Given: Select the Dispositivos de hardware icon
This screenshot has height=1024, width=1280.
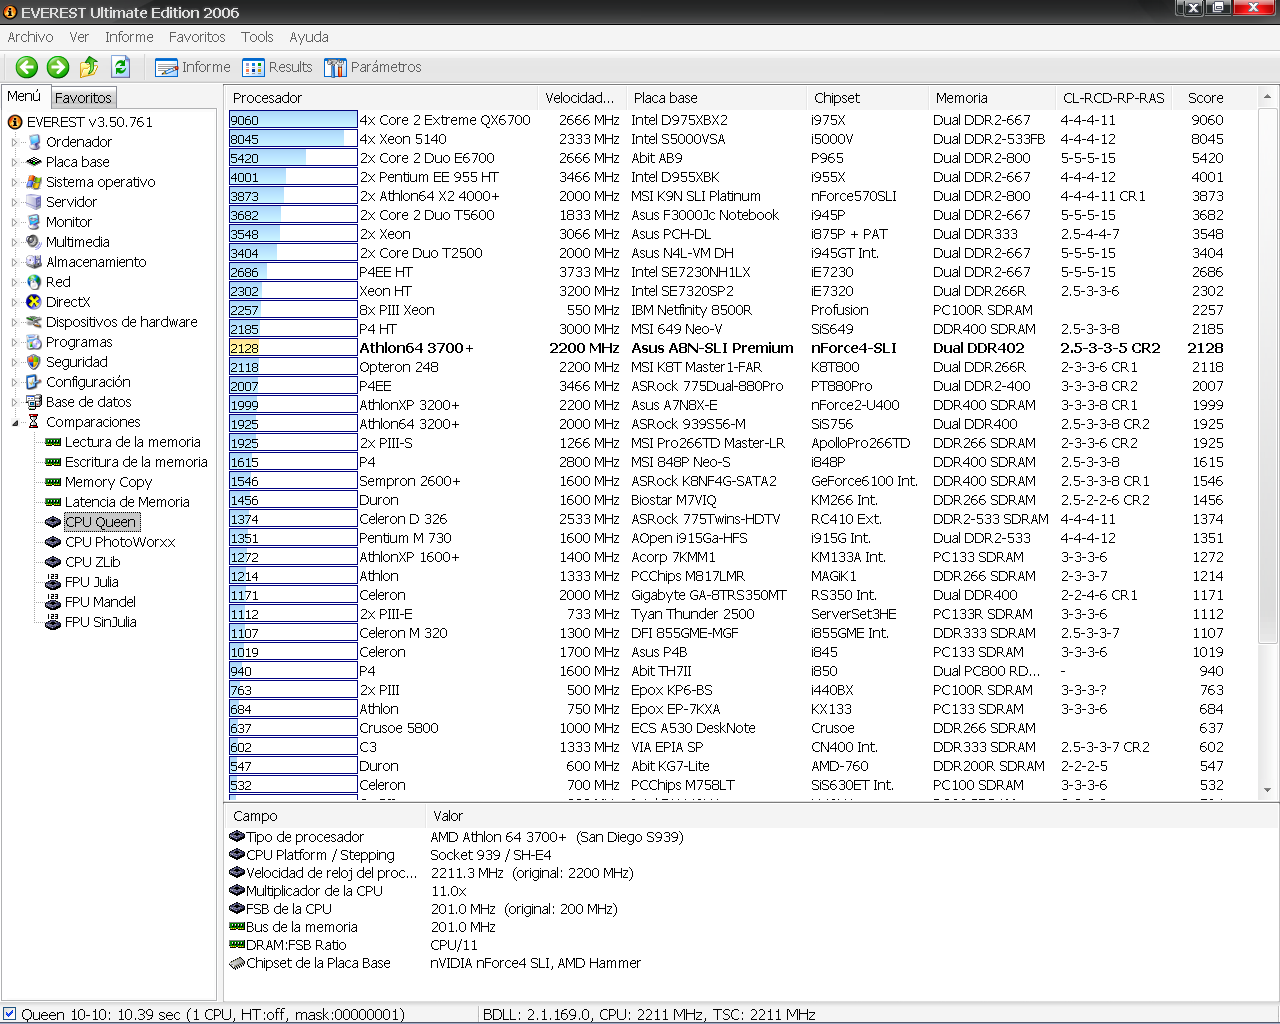Looking at the screenshot, I should point(34,322).
